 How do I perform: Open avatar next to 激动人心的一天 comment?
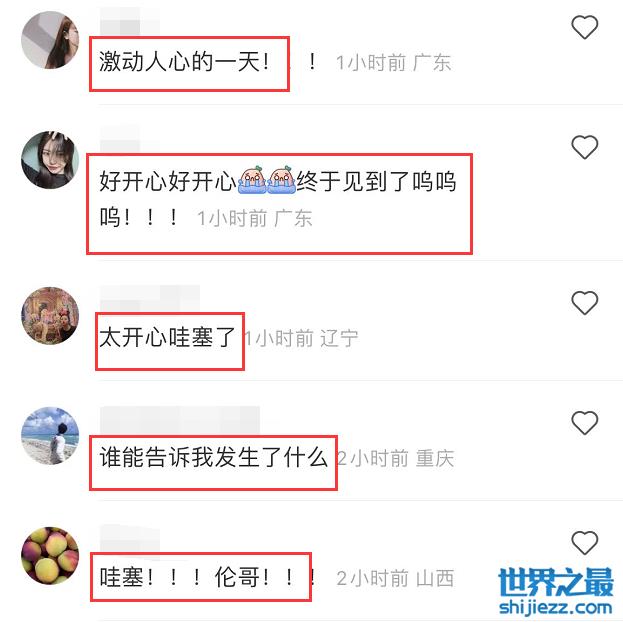pyautogui.click(x=50, y=40)
